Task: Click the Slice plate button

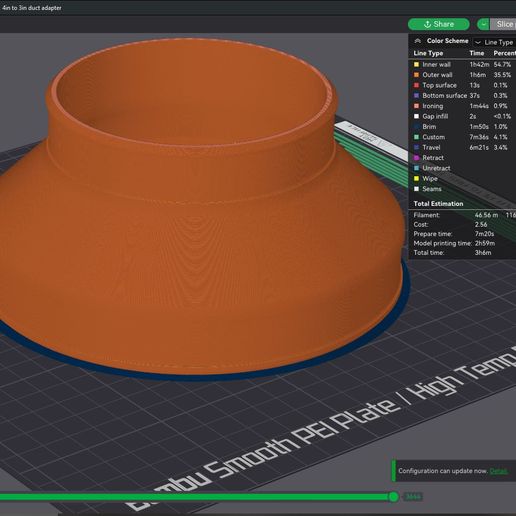Action: (503, 24)
